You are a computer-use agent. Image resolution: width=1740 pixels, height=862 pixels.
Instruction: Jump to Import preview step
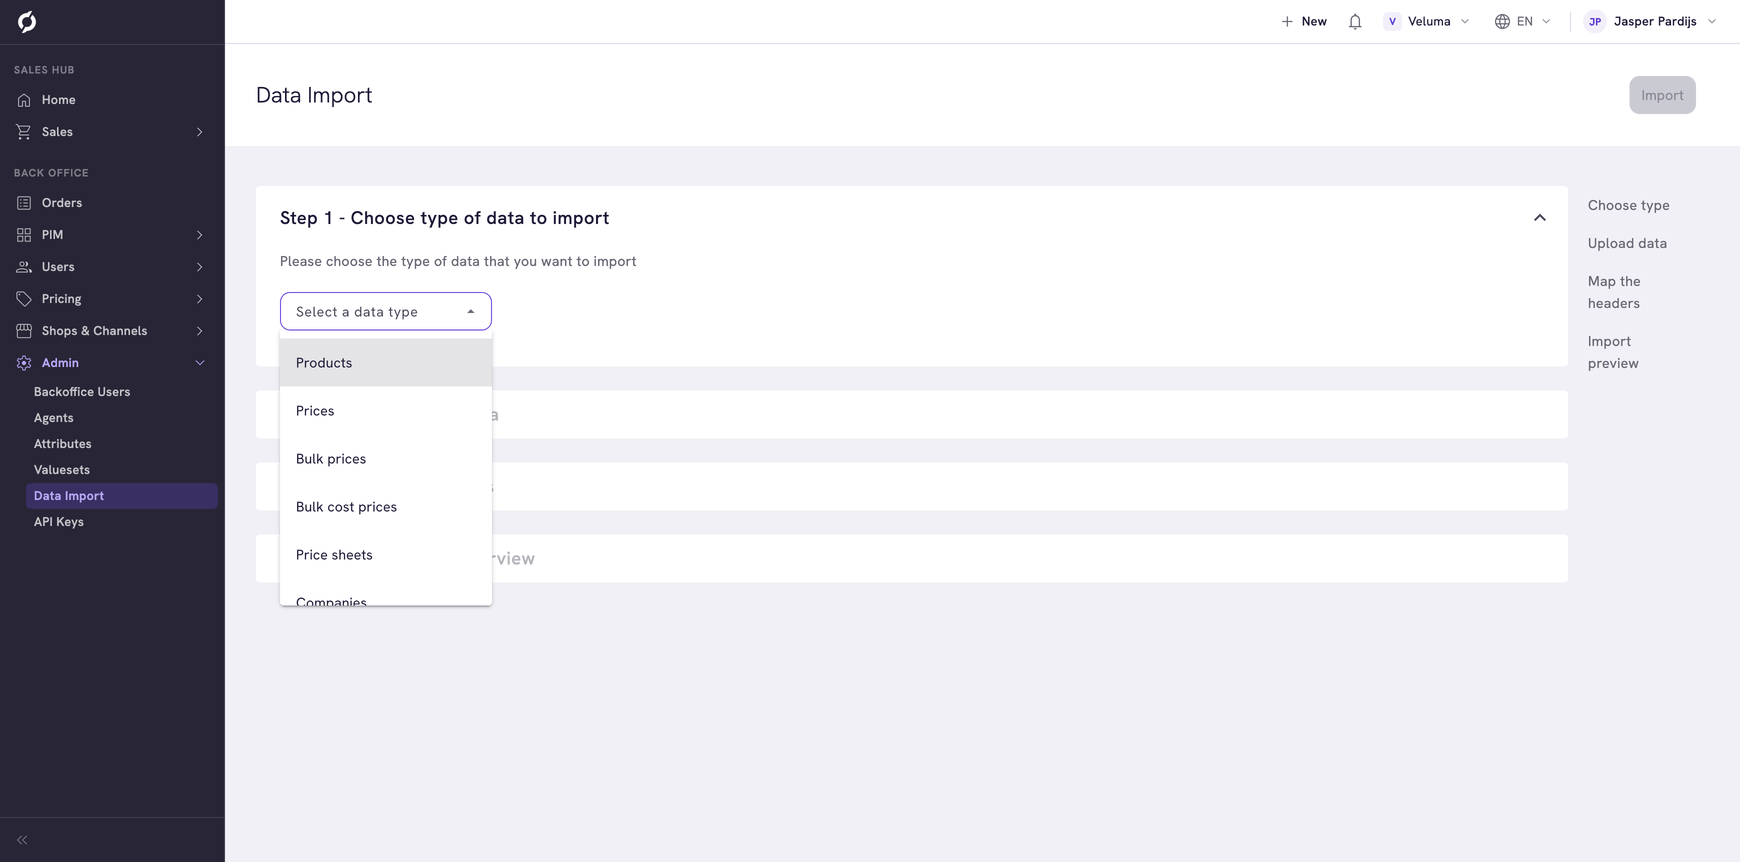point(1613,352)
